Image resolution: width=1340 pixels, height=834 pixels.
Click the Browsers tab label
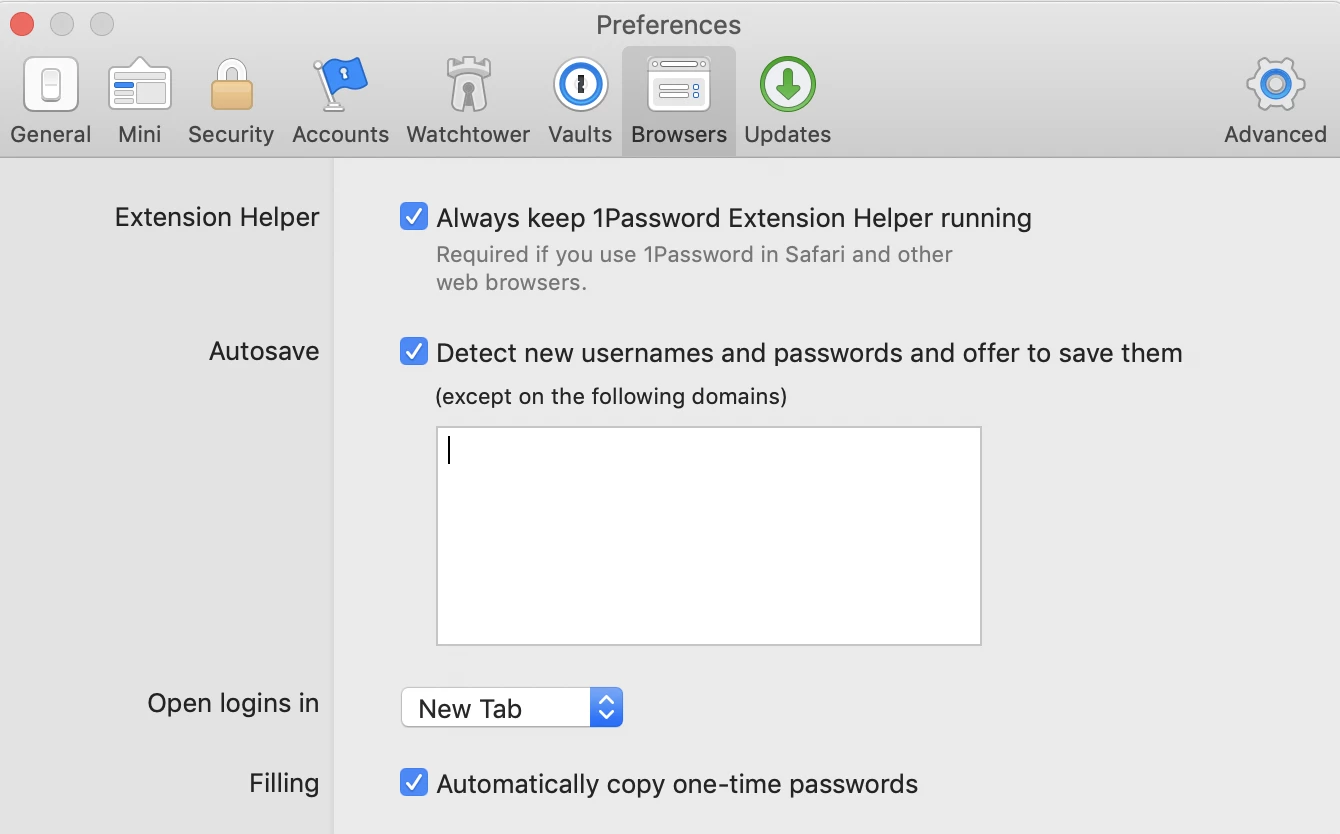click(679, 134)
